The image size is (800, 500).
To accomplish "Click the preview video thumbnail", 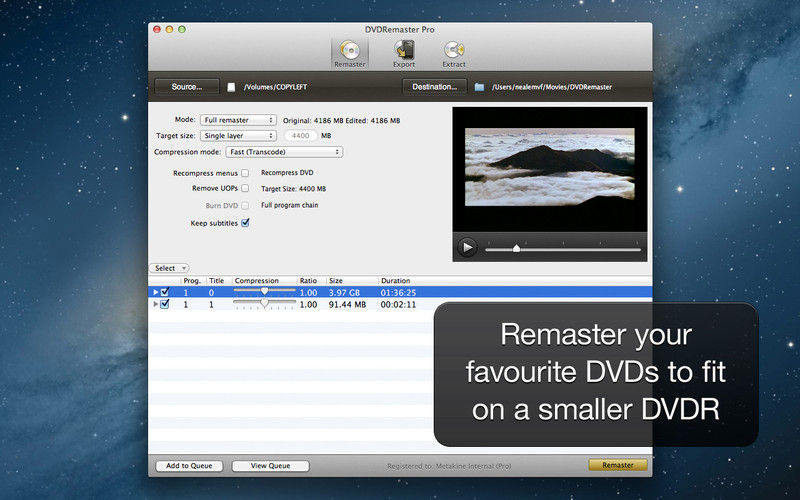I will (x=550, y=167).
